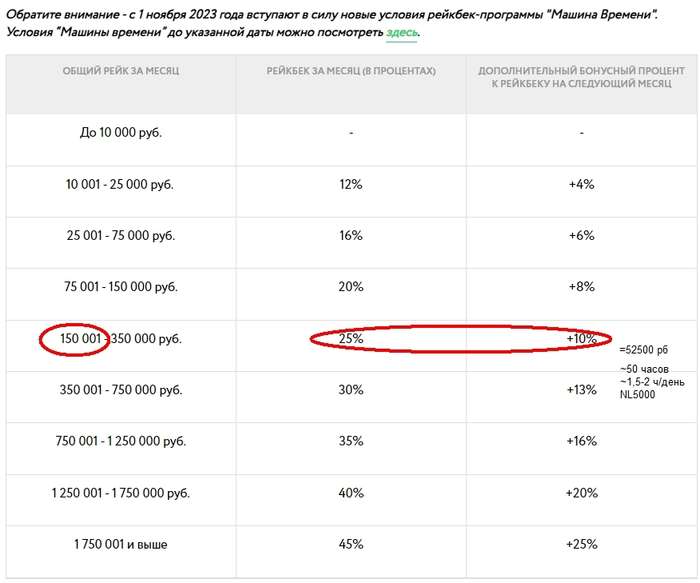Click the +6% bonus value
This screenshot has width=700, height=583.
tap(581, 235)
